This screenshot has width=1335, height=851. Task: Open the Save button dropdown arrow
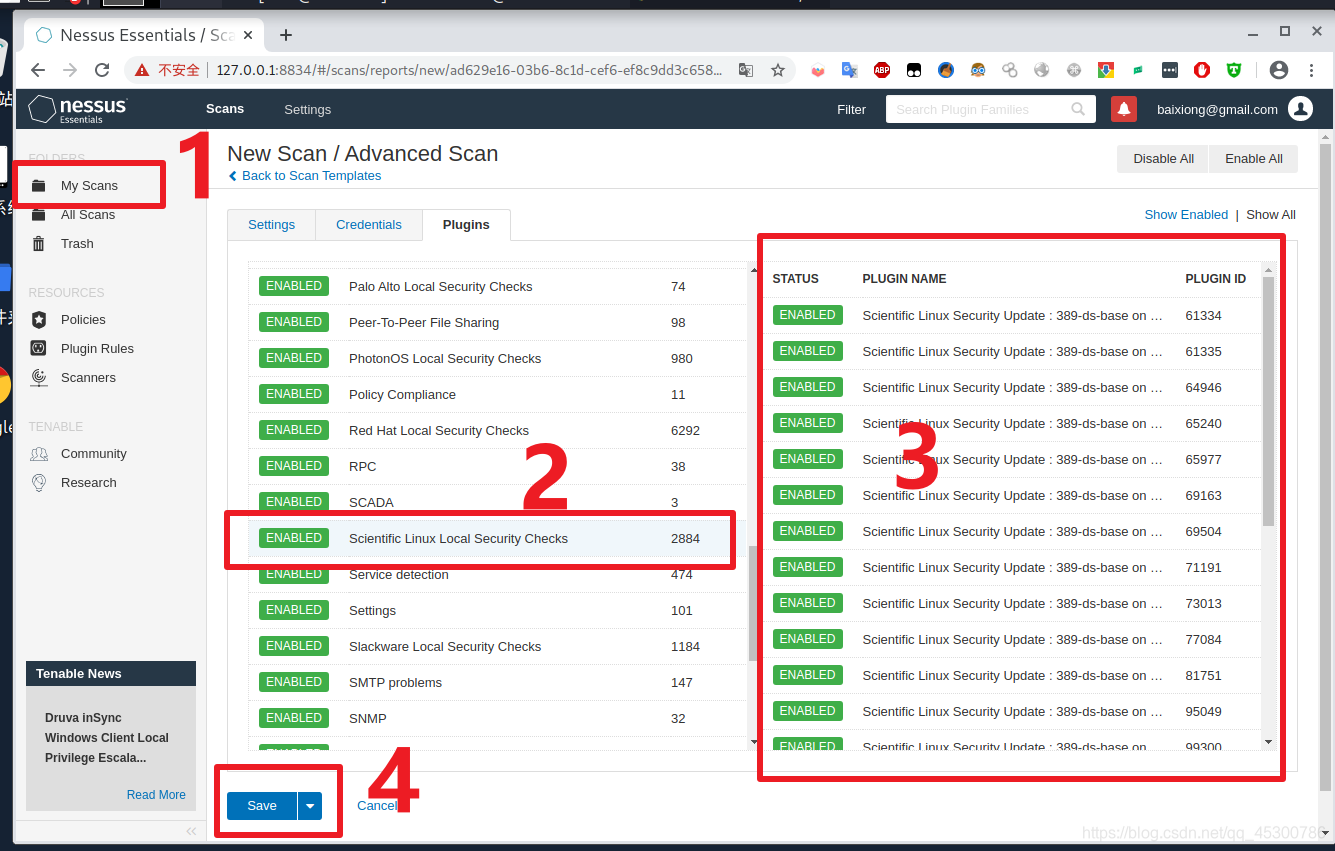click(310, 806)
